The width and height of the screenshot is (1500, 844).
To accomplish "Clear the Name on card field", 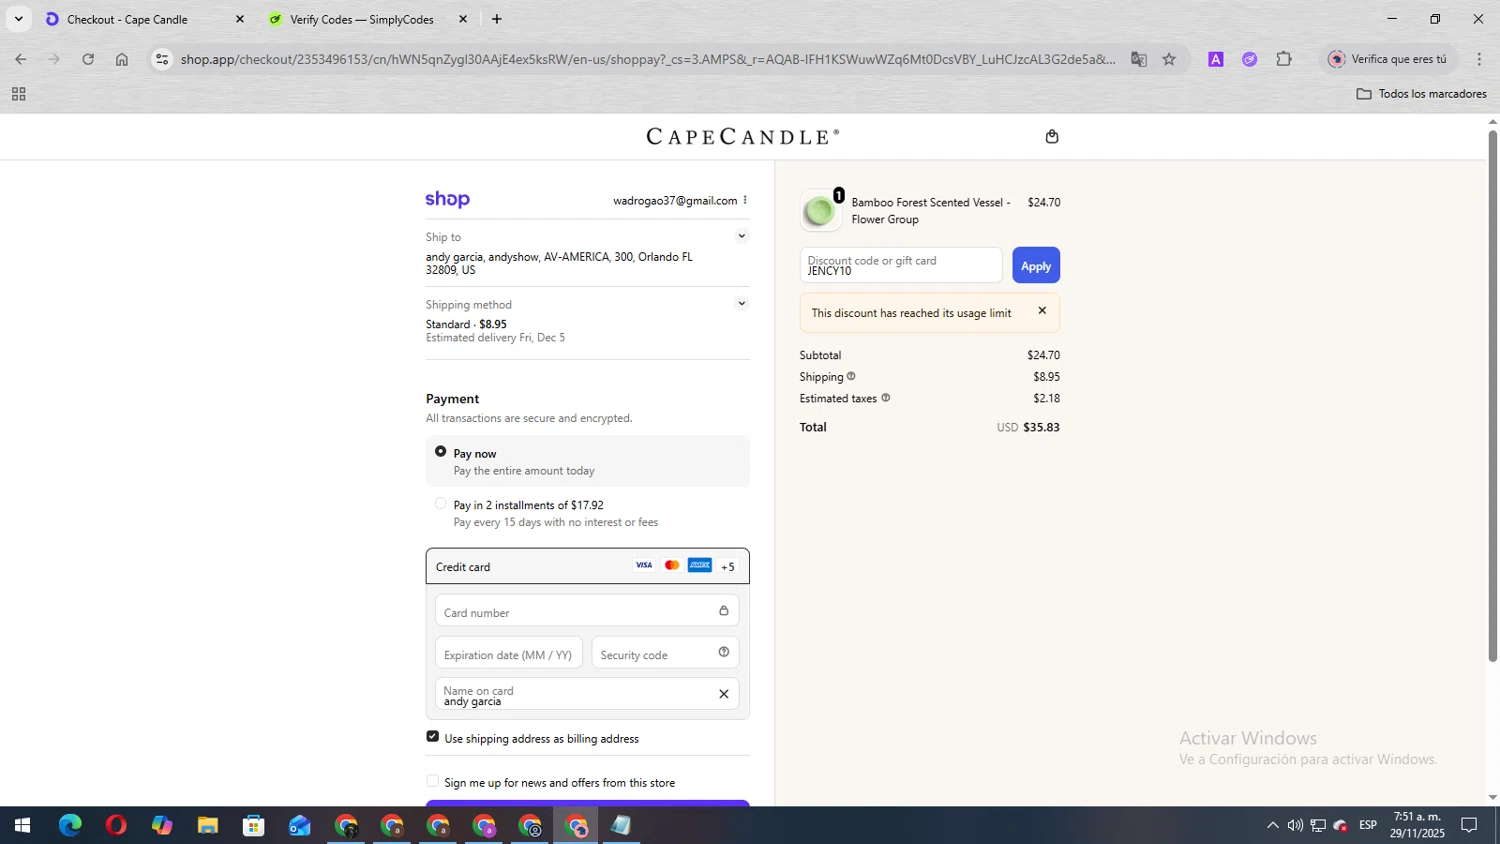I will click(x=724, y=694).
